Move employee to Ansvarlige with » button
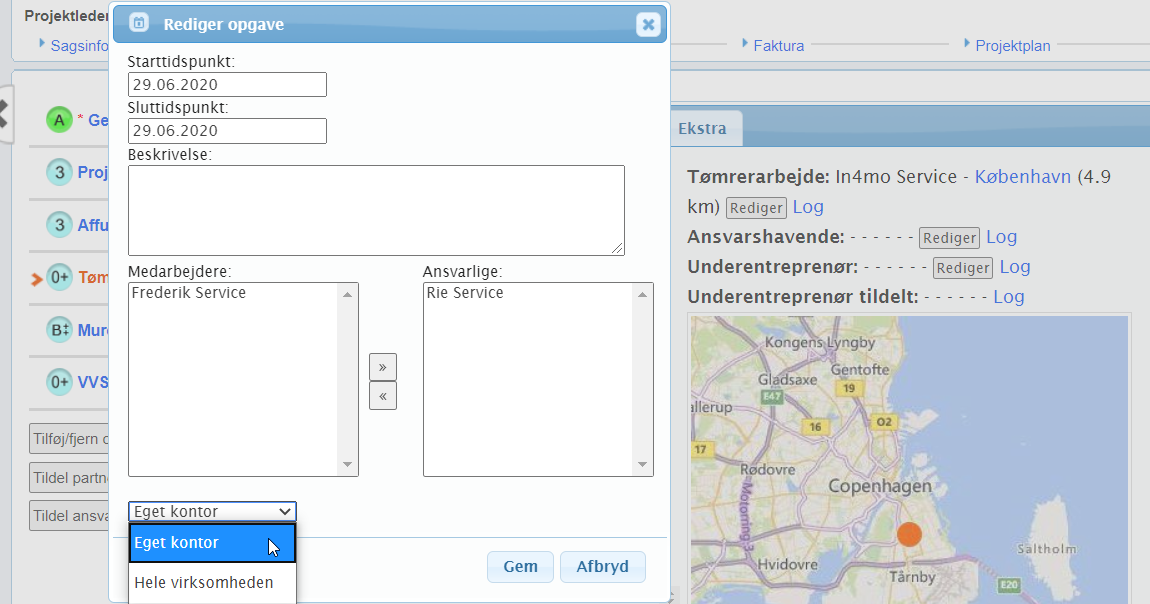 (x=382, y=366)
